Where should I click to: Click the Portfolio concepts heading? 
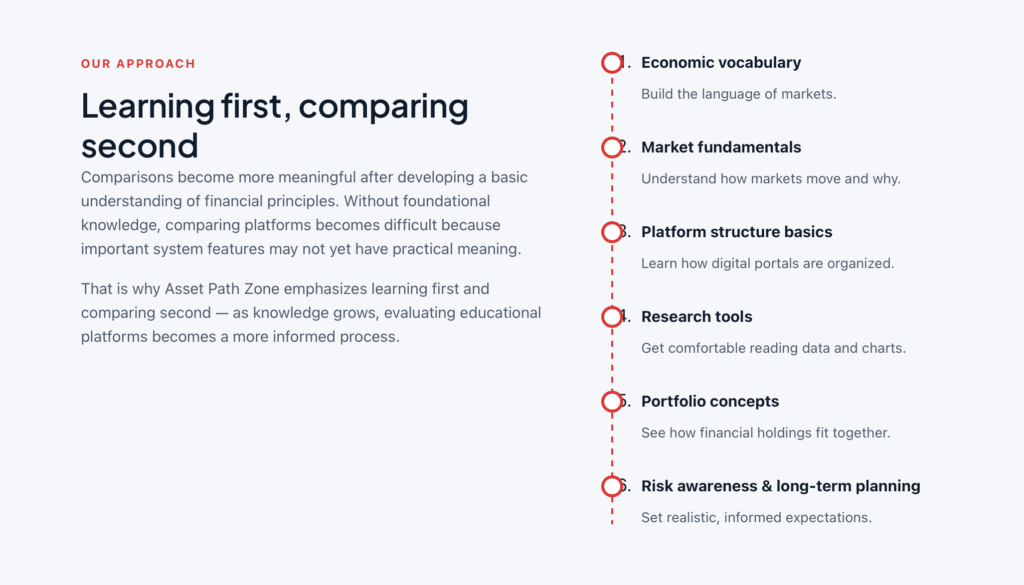710,402
